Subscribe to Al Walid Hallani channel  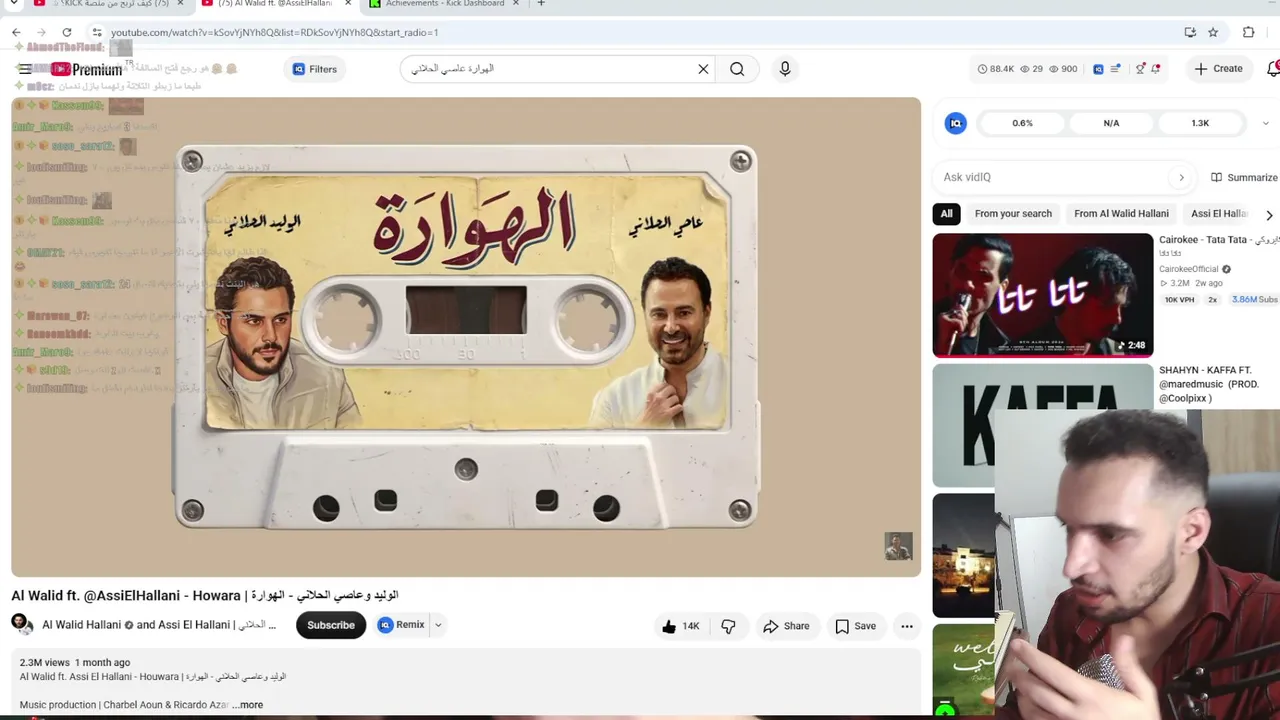coord(331,625)
